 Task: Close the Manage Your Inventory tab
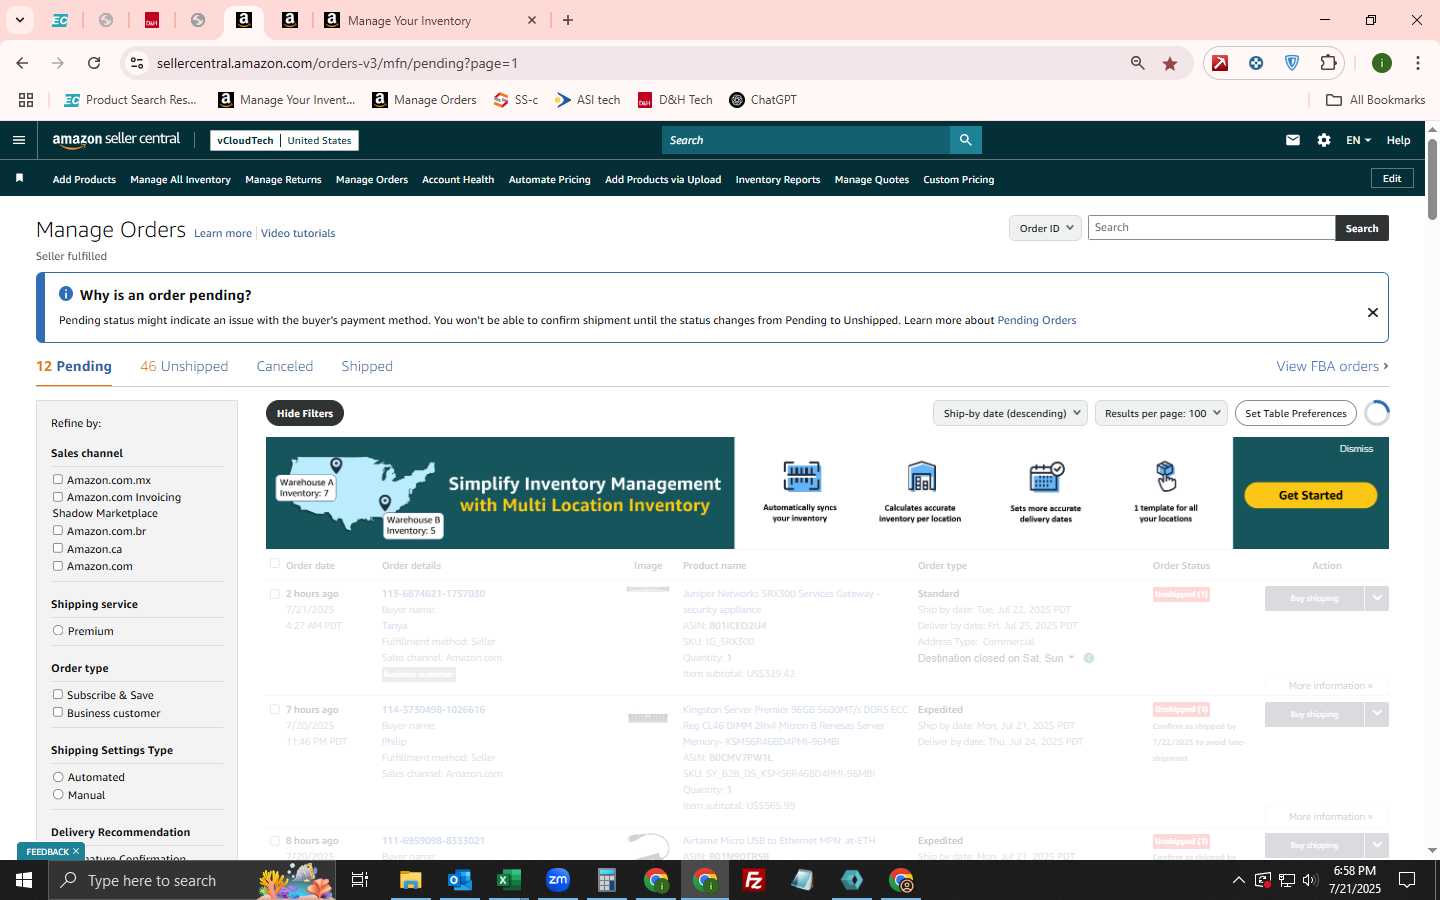coord(532,20)
